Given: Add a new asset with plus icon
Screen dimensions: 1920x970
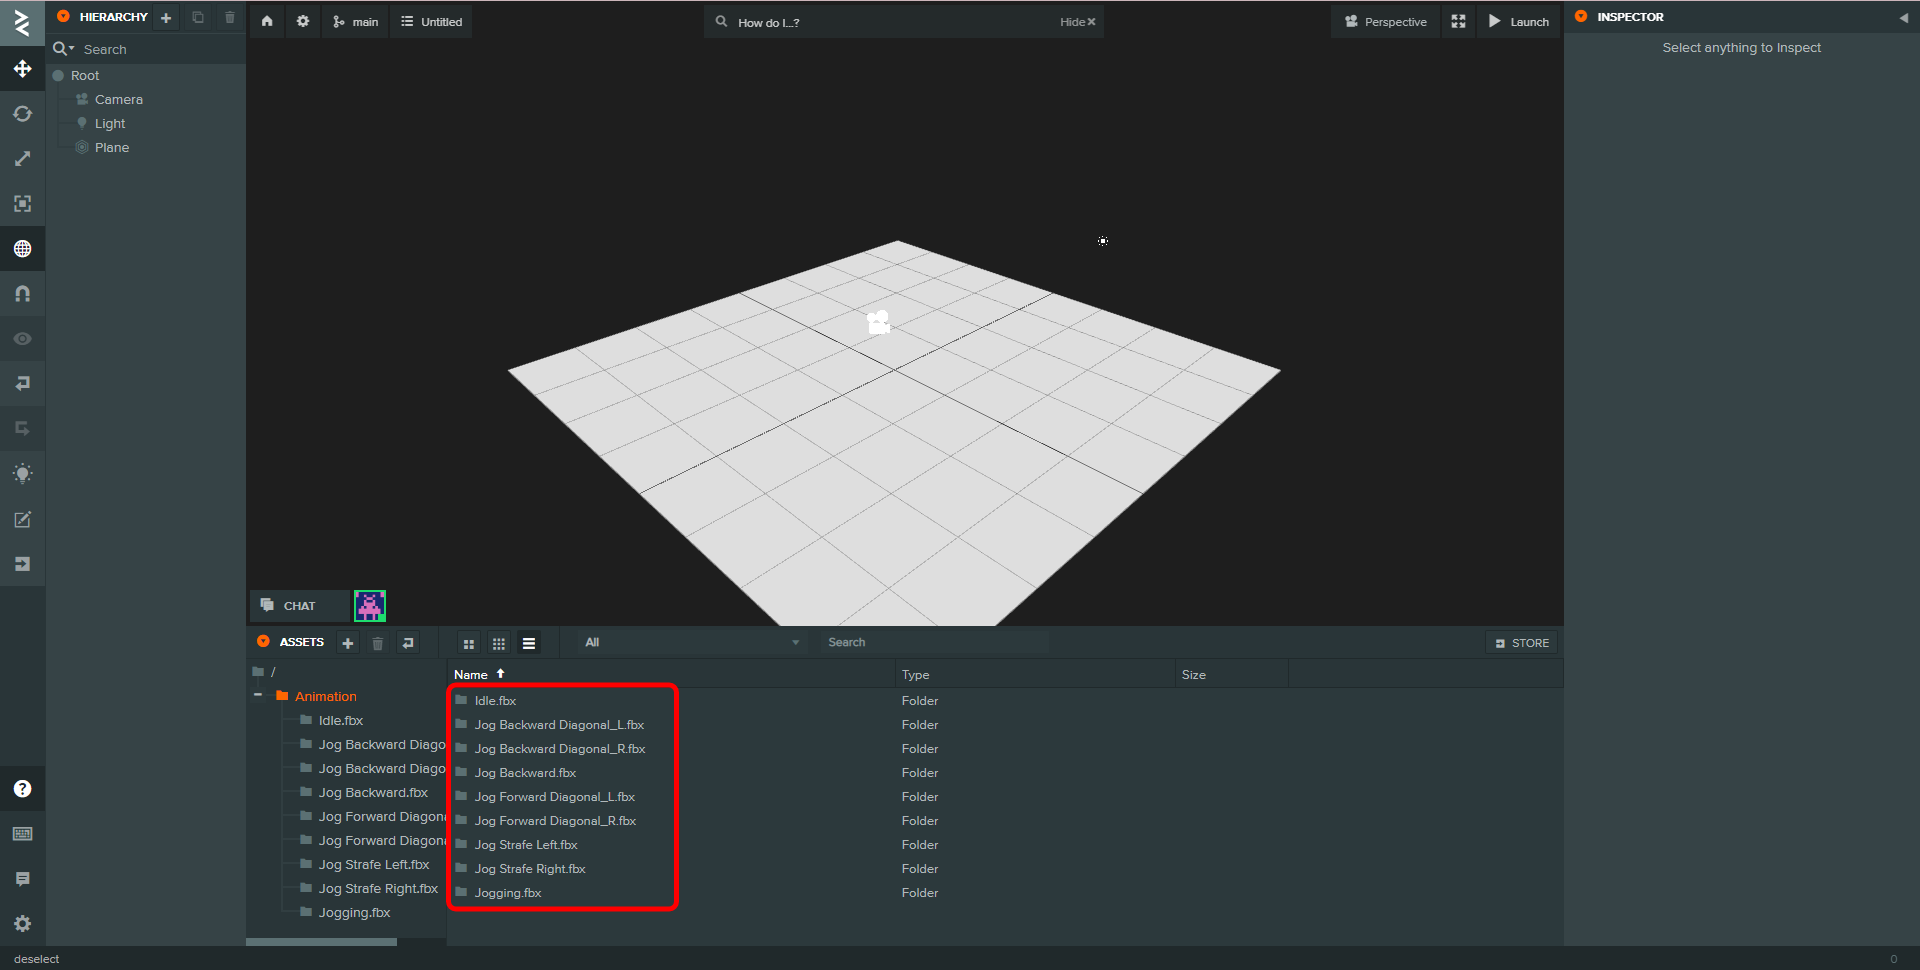Looking at the screenshot, I should [348, 643].
